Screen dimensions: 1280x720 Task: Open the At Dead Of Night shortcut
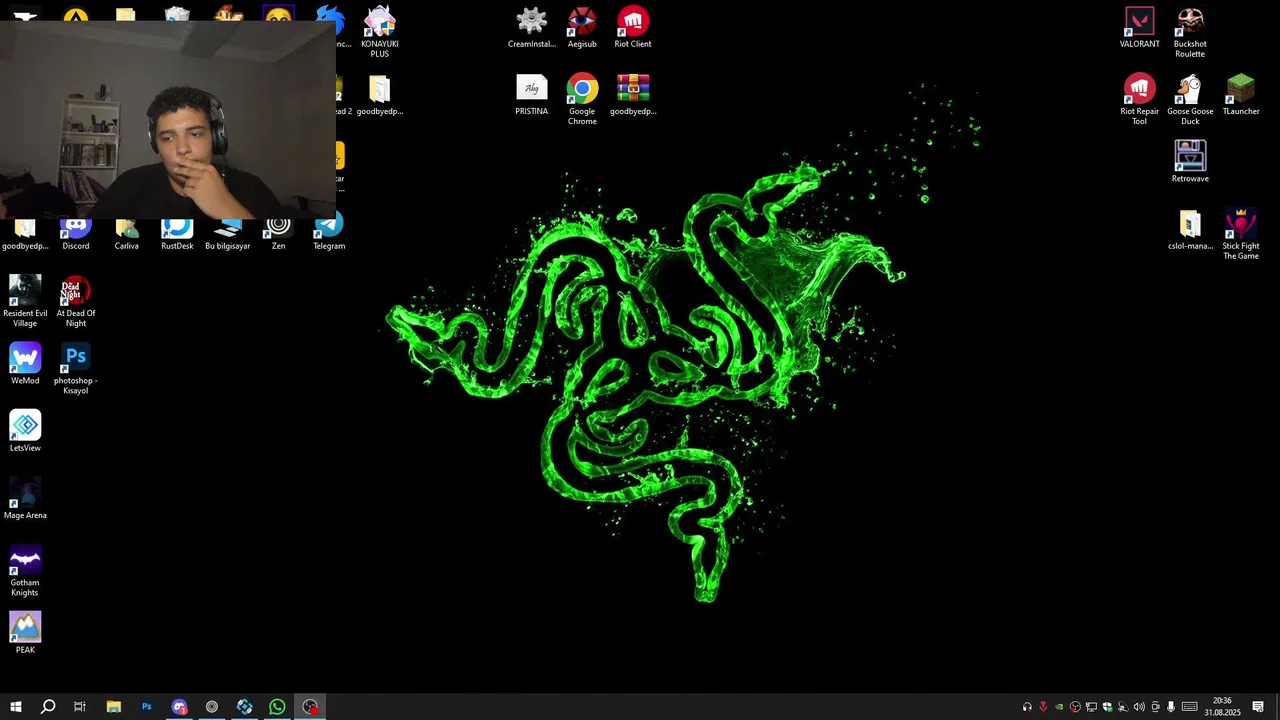coord(76,301)
